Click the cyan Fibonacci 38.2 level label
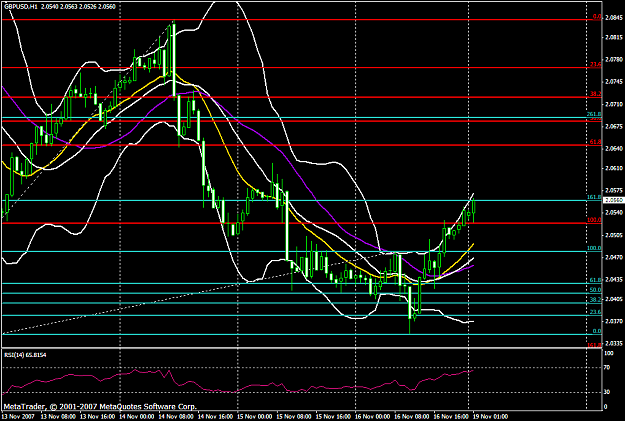 (x=596, y=300)
